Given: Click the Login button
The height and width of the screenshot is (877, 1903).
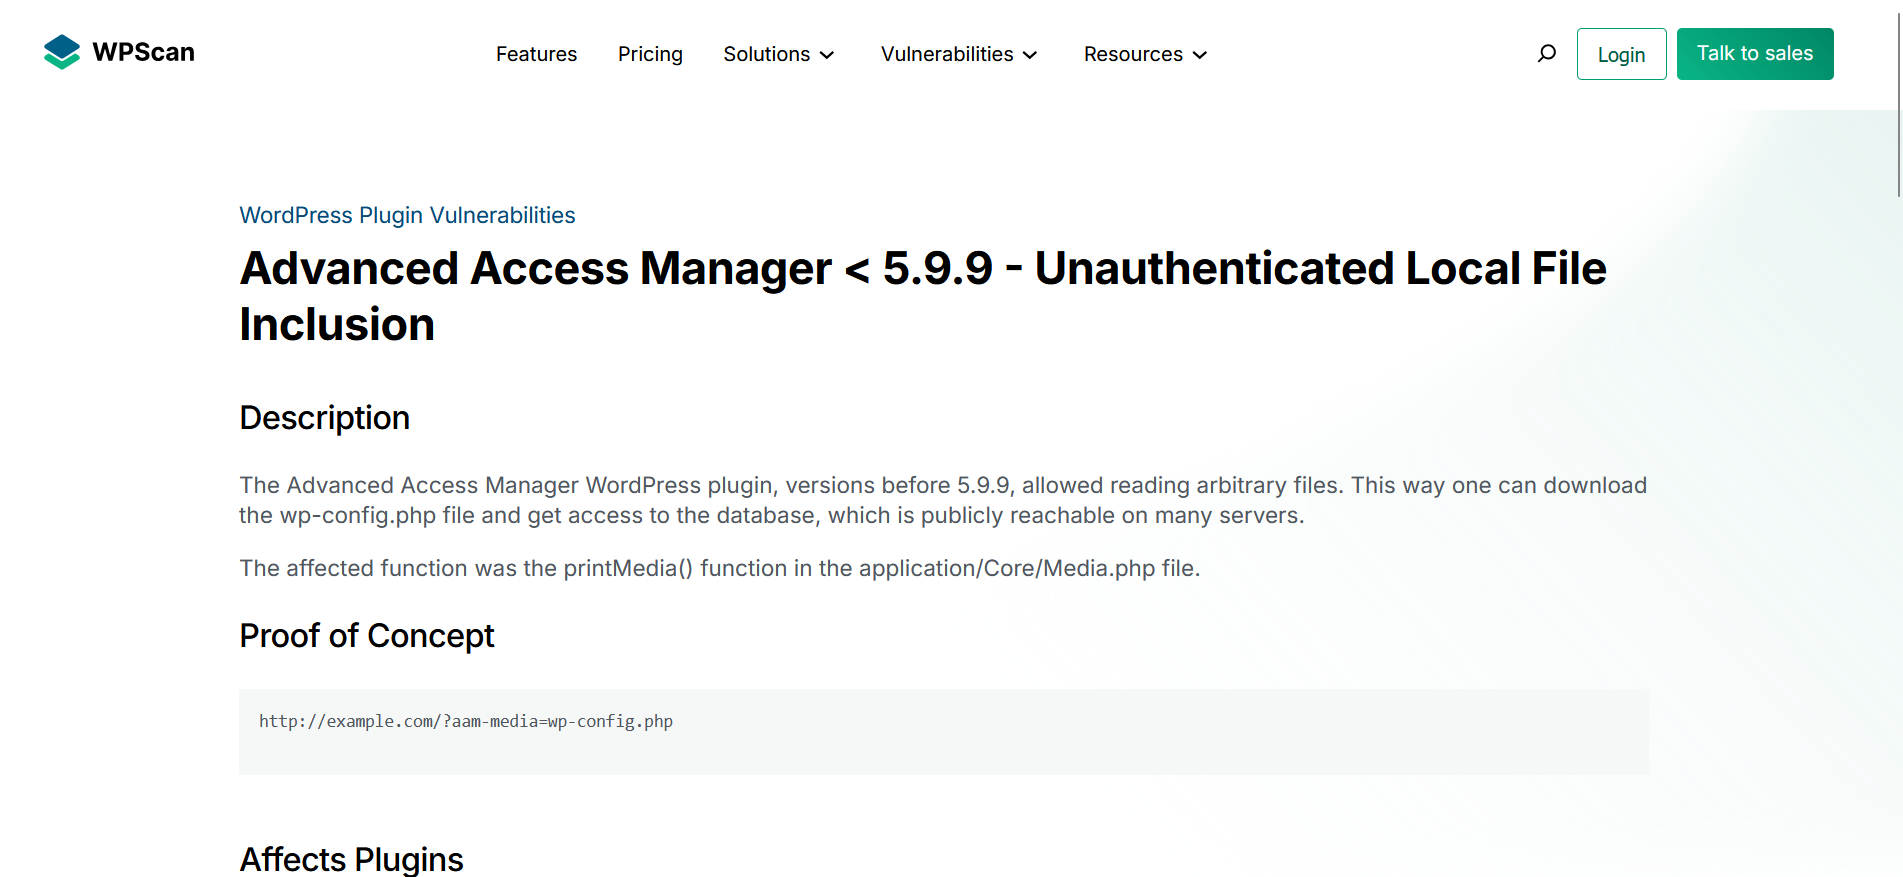Looking at the screenshot, I should pos(1621,54).
